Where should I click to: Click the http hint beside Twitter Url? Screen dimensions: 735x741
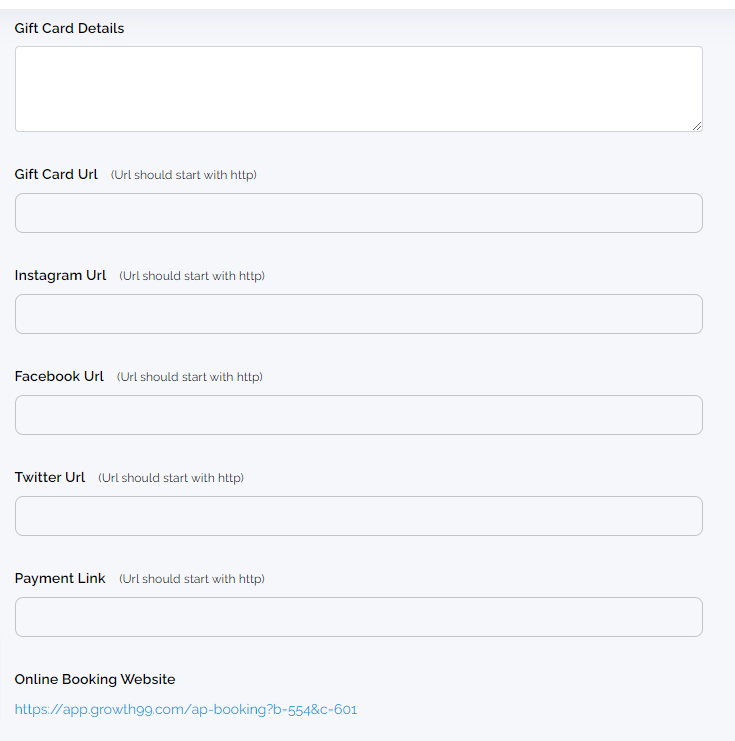coord(171,478)
